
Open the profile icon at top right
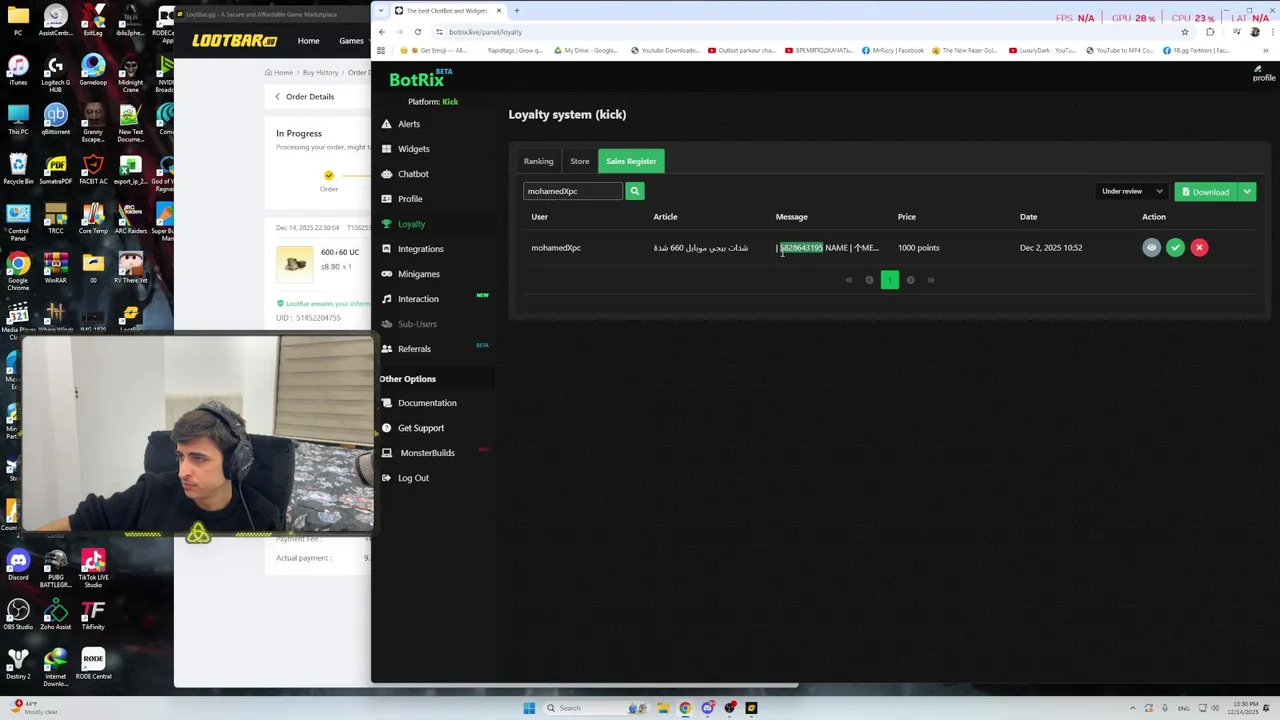pos(1264,72)
